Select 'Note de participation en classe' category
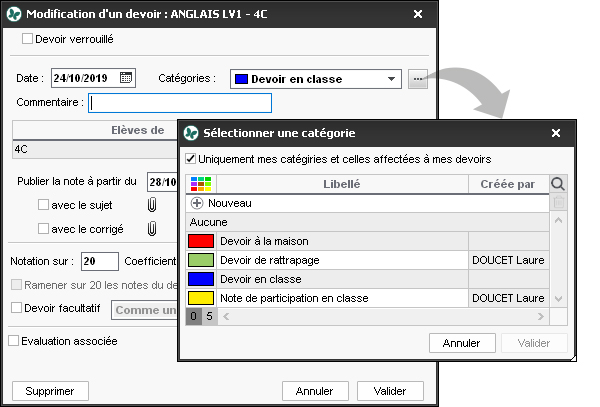The width and height of the screenshot is (600, 407). 367,298
